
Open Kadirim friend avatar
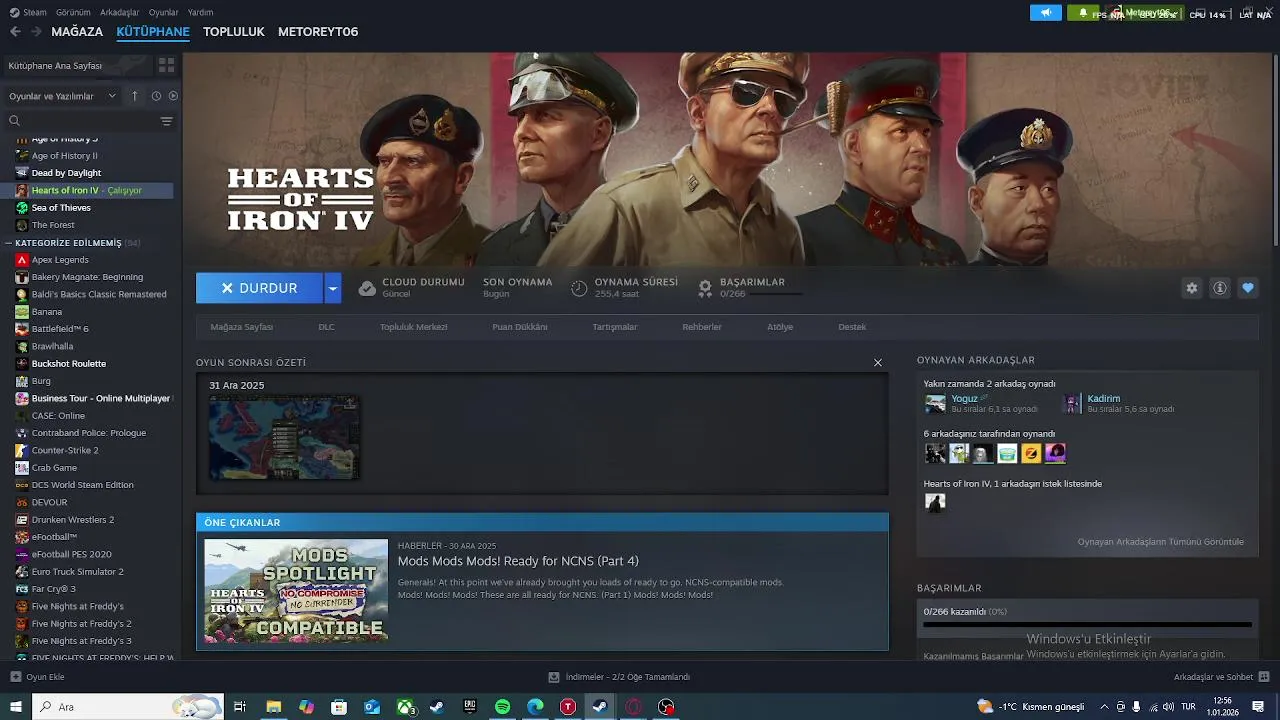point(1072,403)
